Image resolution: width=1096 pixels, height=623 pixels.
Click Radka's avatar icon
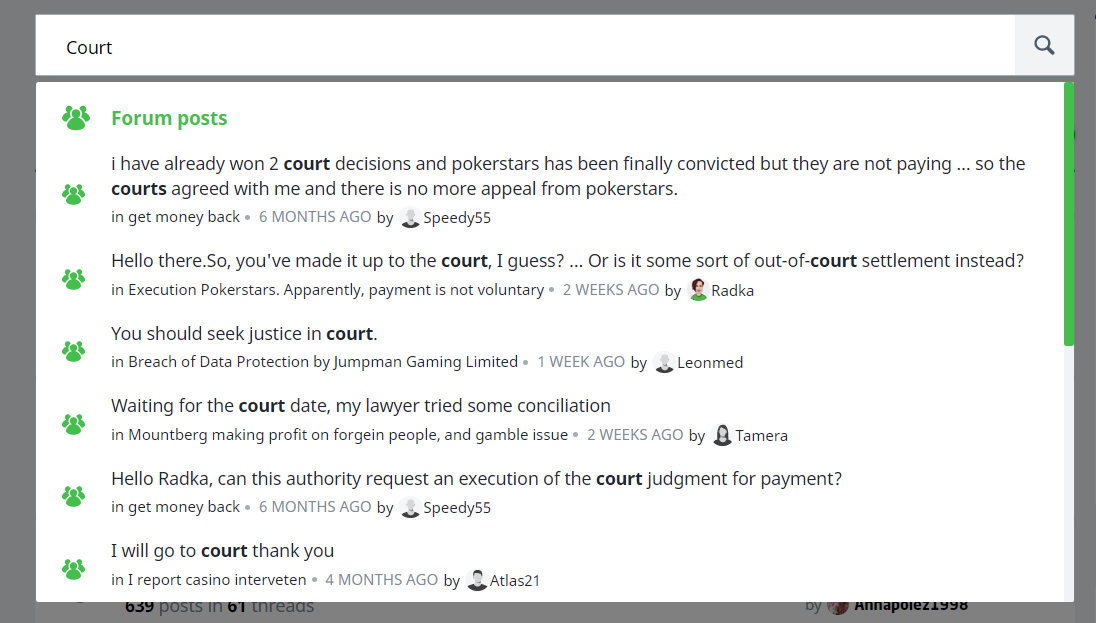(x=698, y=290)
